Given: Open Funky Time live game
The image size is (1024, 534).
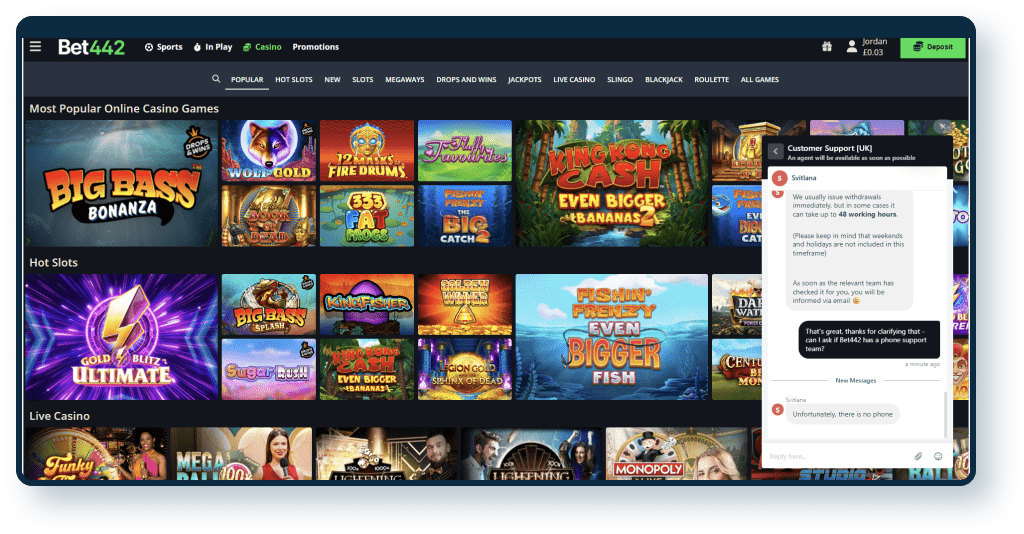Looking at the screenshot, I should (95, 454).
